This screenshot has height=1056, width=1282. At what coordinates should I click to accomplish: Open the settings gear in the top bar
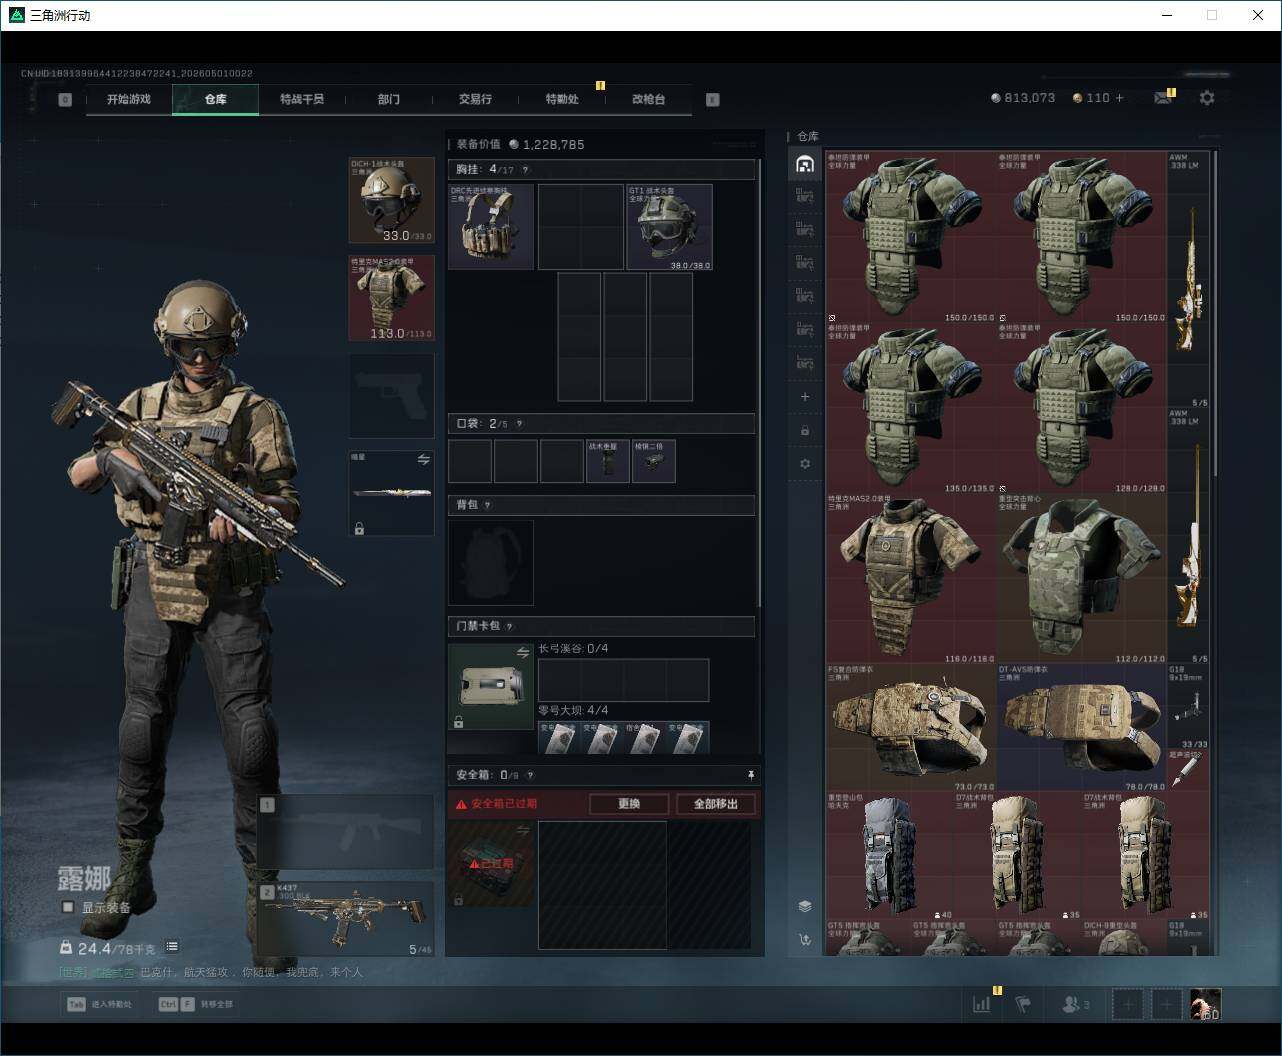(1207, 98)
